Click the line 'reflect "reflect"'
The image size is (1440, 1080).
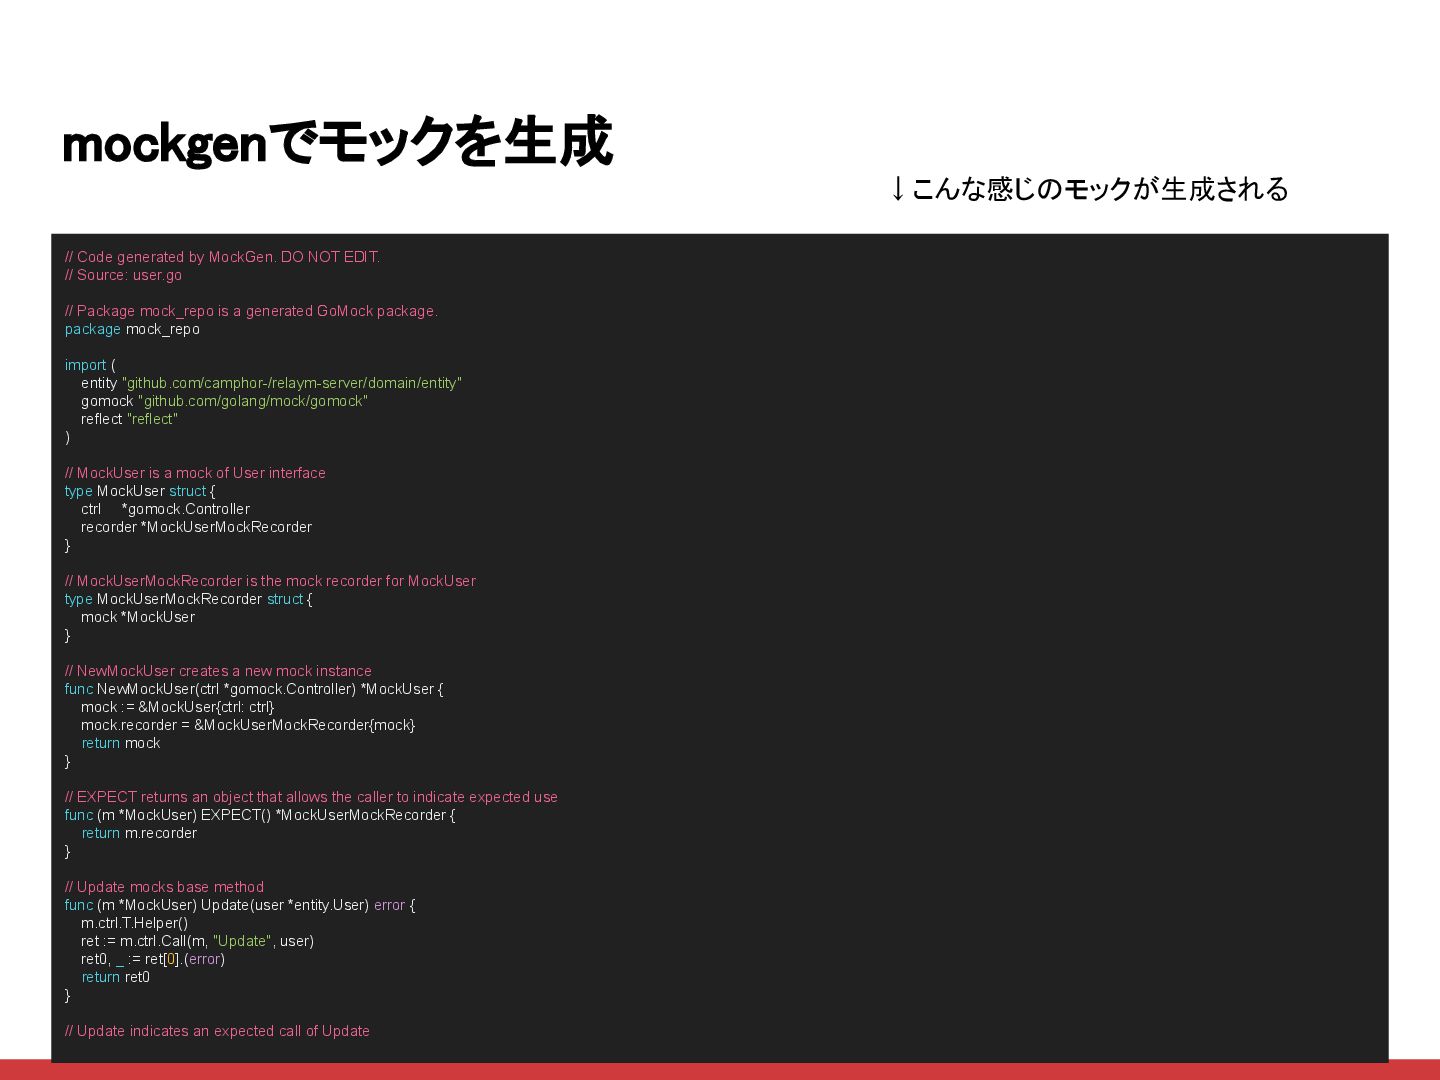coord(129,419)
